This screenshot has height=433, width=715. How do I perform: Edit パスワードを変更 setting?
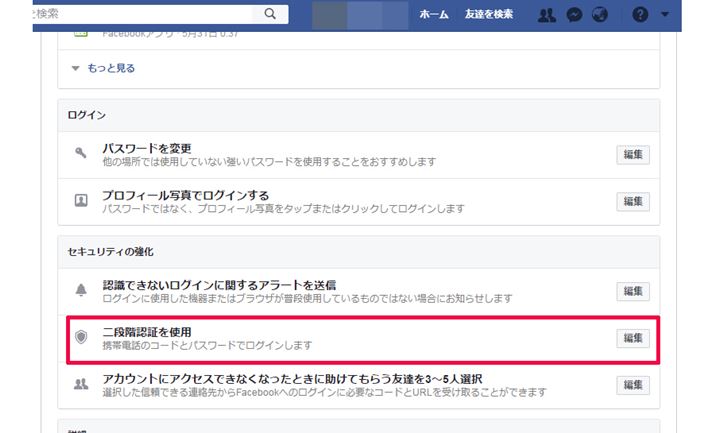point(633,155)
